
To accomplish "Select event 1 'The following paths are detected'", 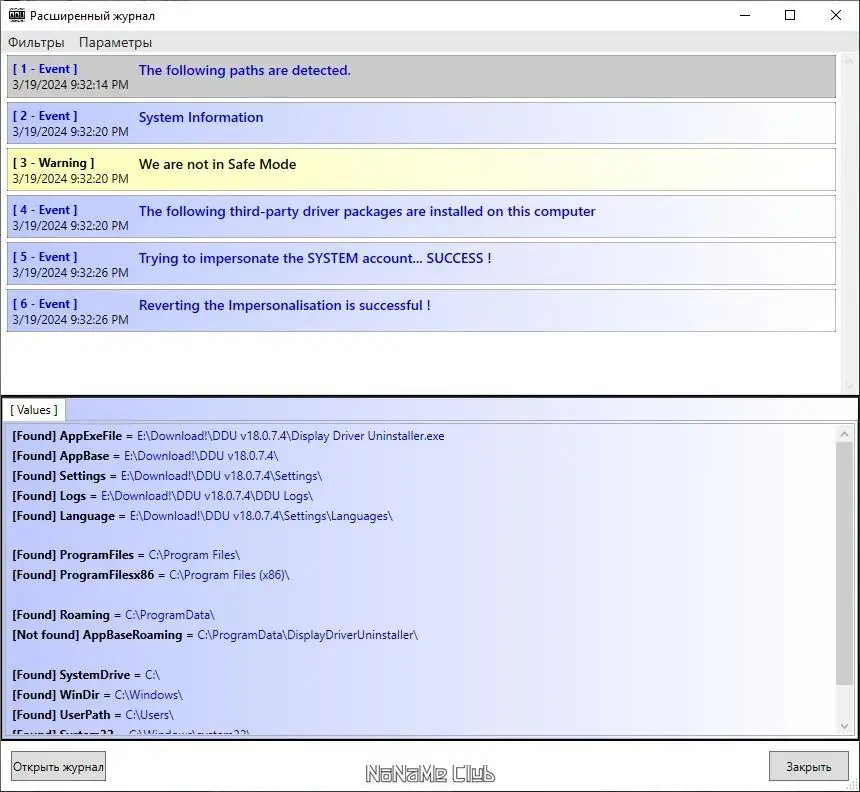I will pyautogui.click(x=421, y=76).
